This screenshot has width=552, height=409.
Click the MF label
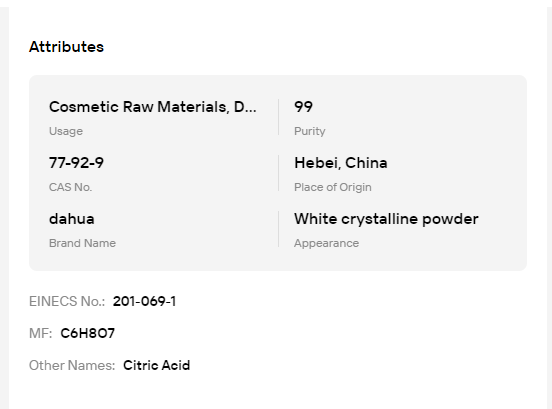point(40,333)
